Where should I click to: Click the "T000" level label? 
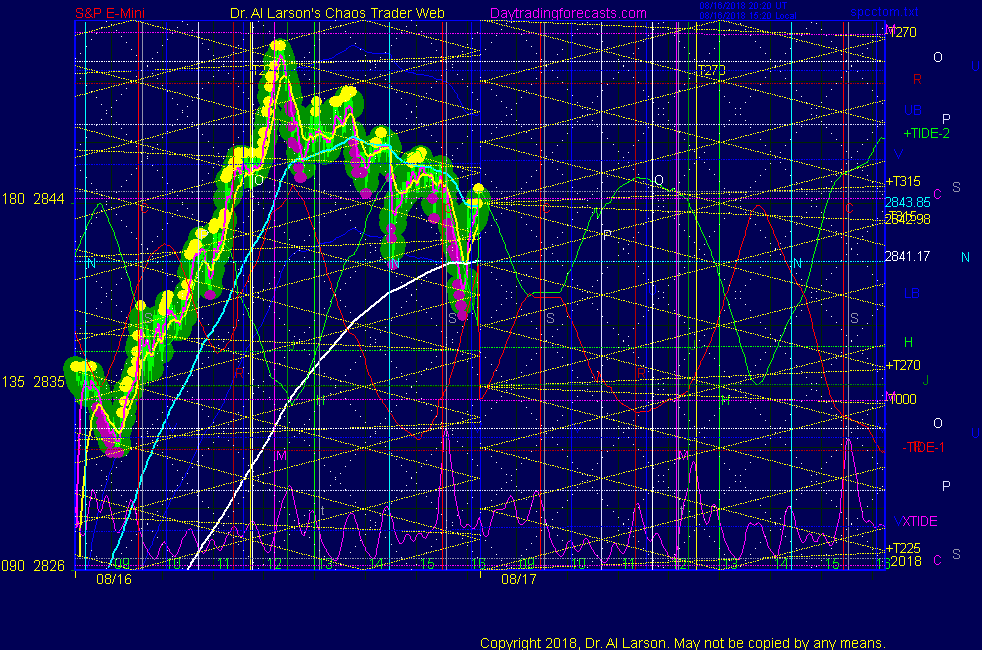coord(902,399)
